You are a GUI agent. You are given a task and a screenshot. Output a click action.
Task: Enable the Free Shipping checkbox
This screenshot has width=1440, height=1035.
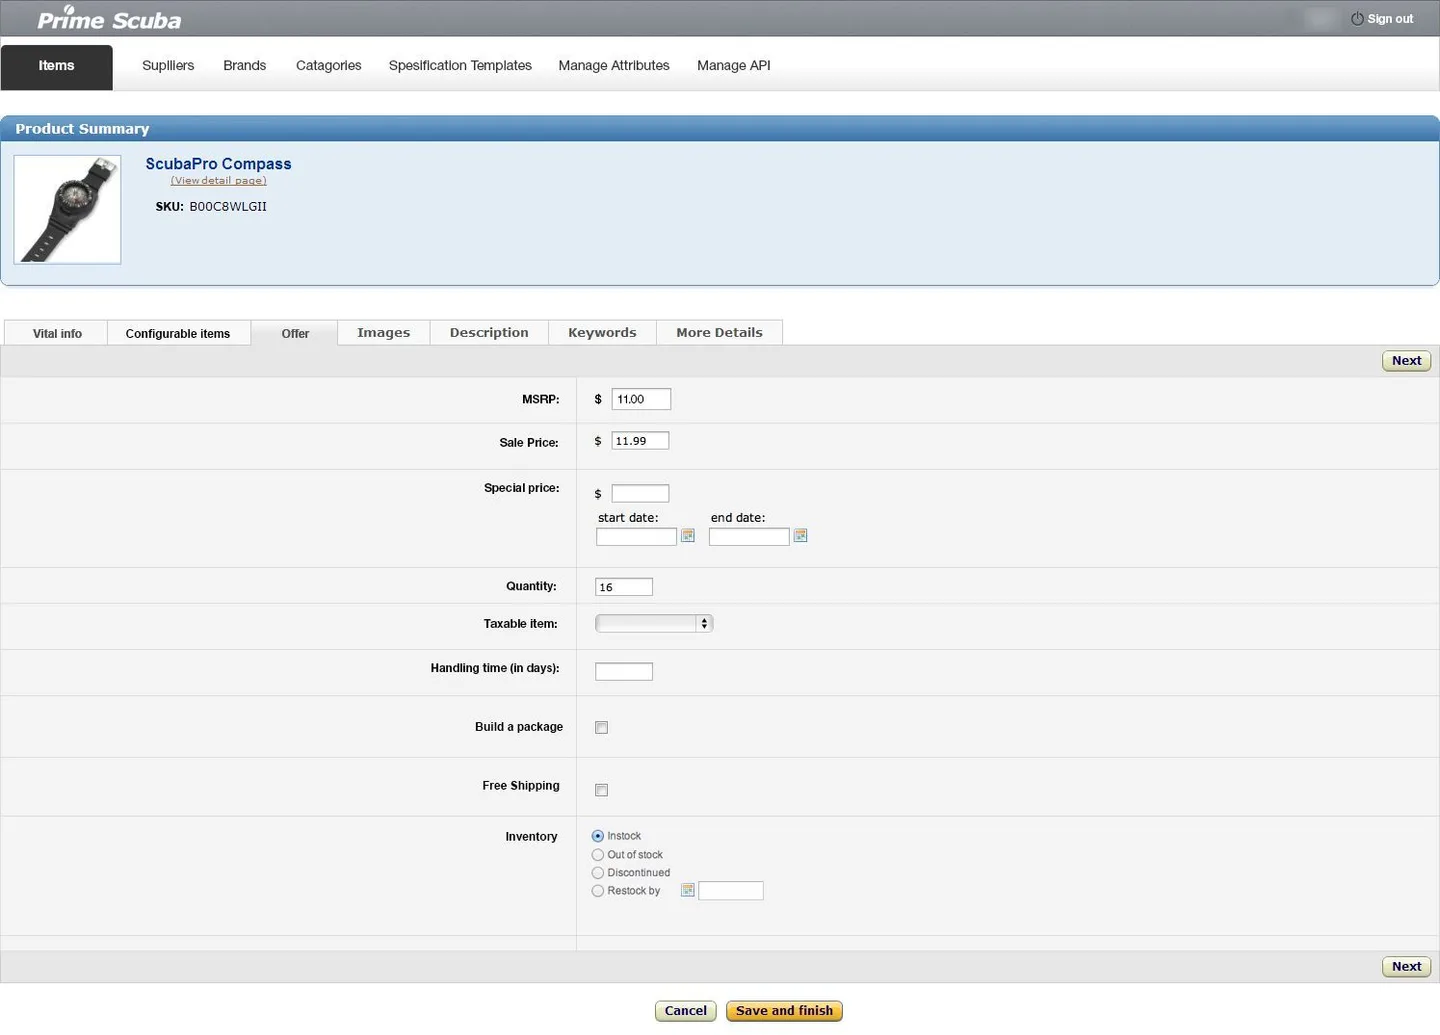coord(601,790)
